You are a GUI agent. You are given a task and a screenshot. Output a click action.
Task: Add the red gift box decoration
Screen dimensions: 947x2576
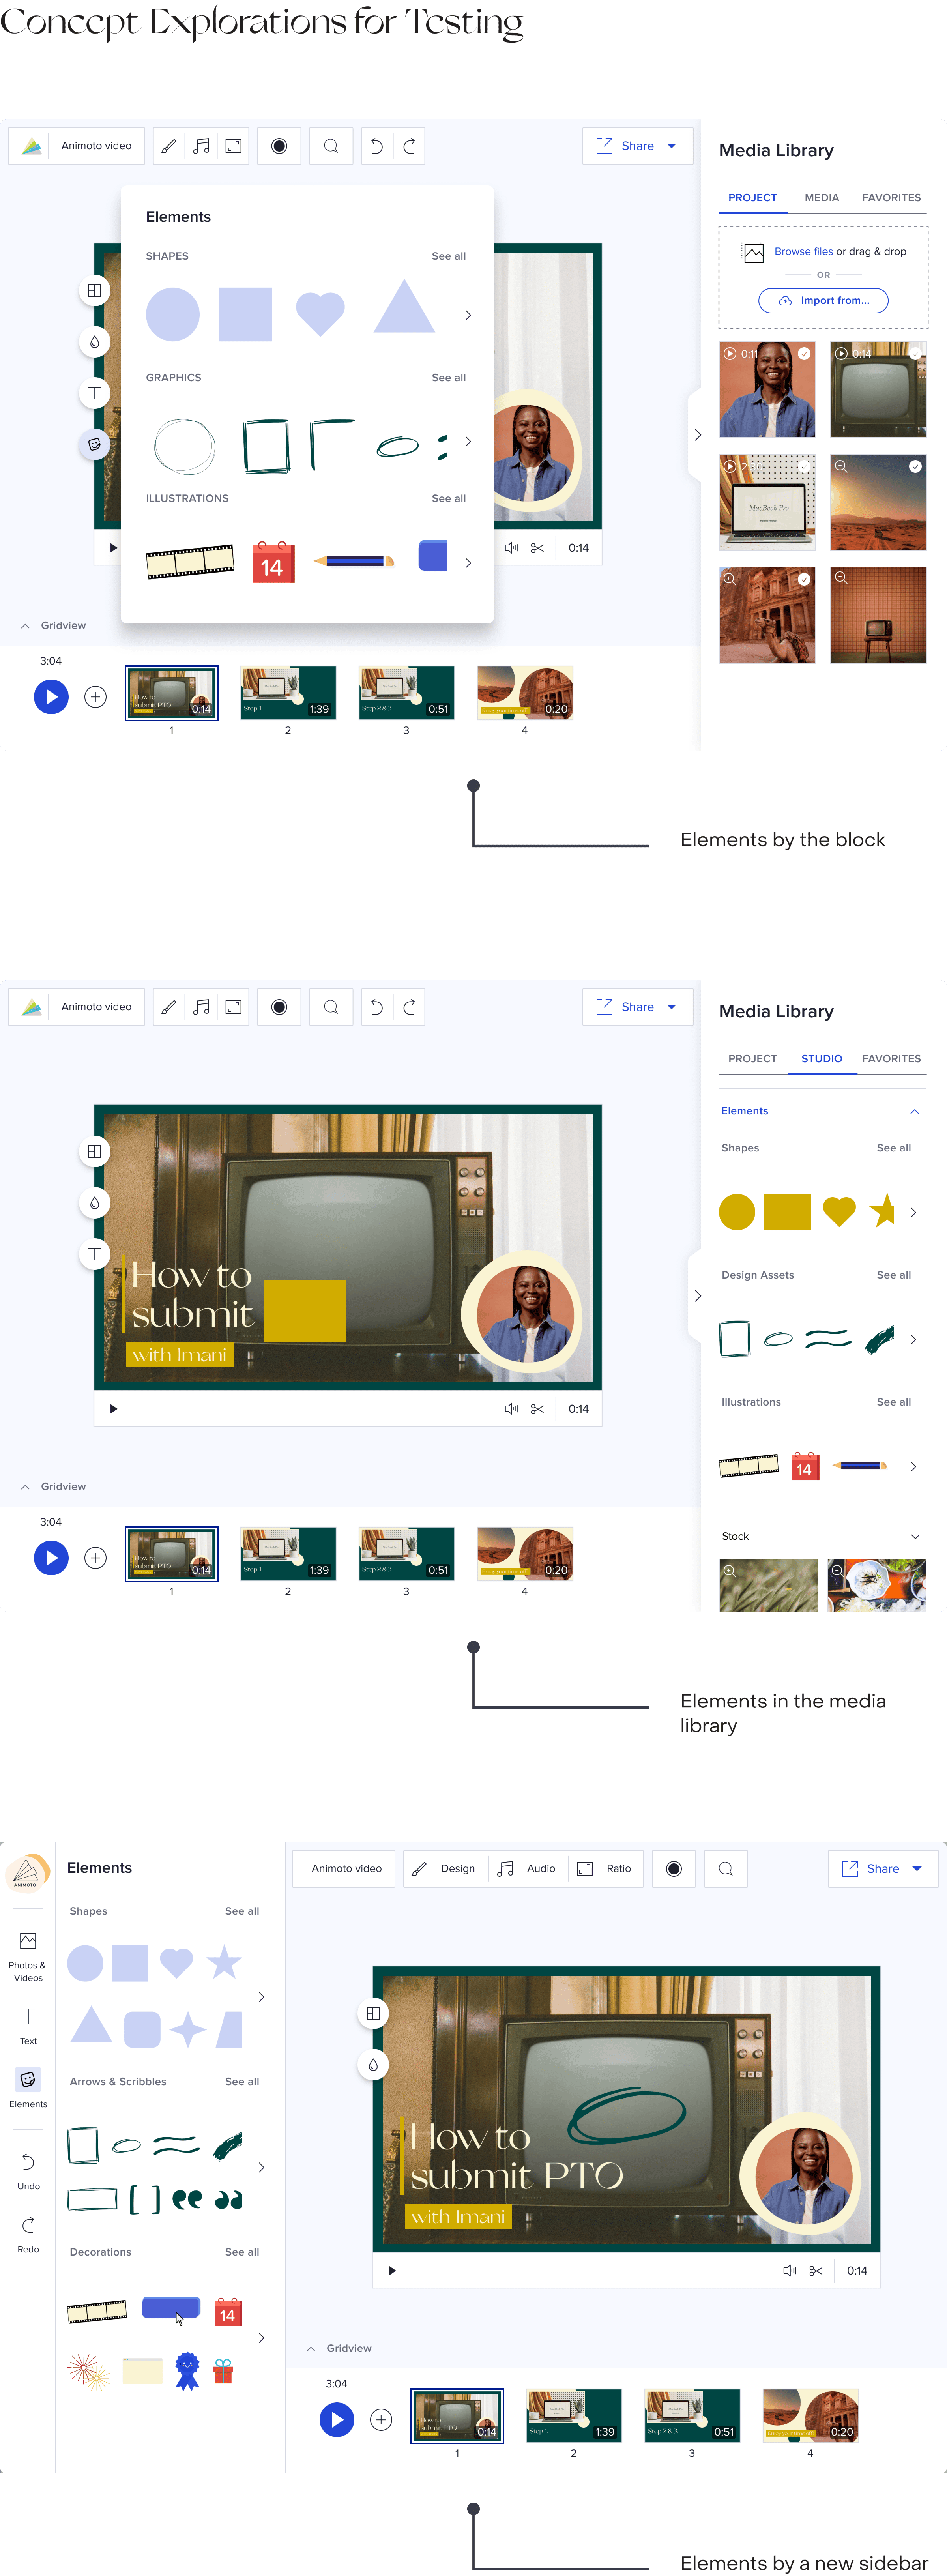point(223,2371)
